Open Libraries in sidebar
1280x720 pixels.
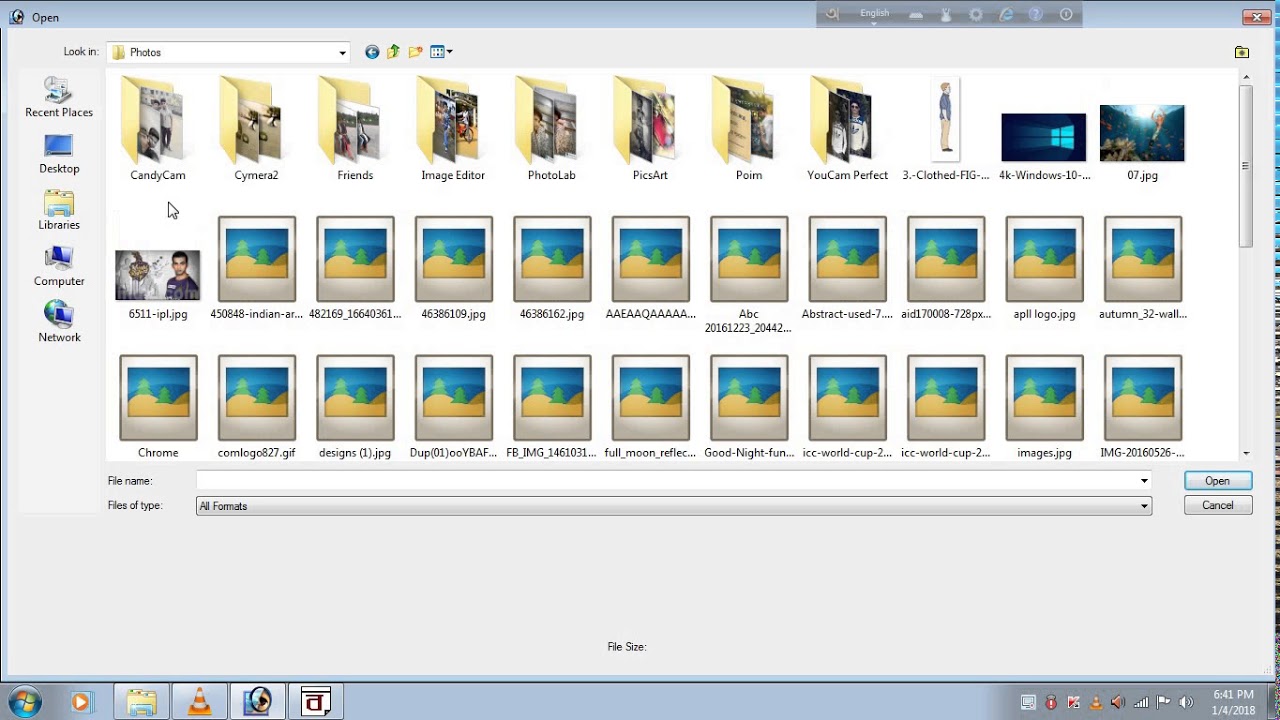pyautogui.click(x=59, y=210)
